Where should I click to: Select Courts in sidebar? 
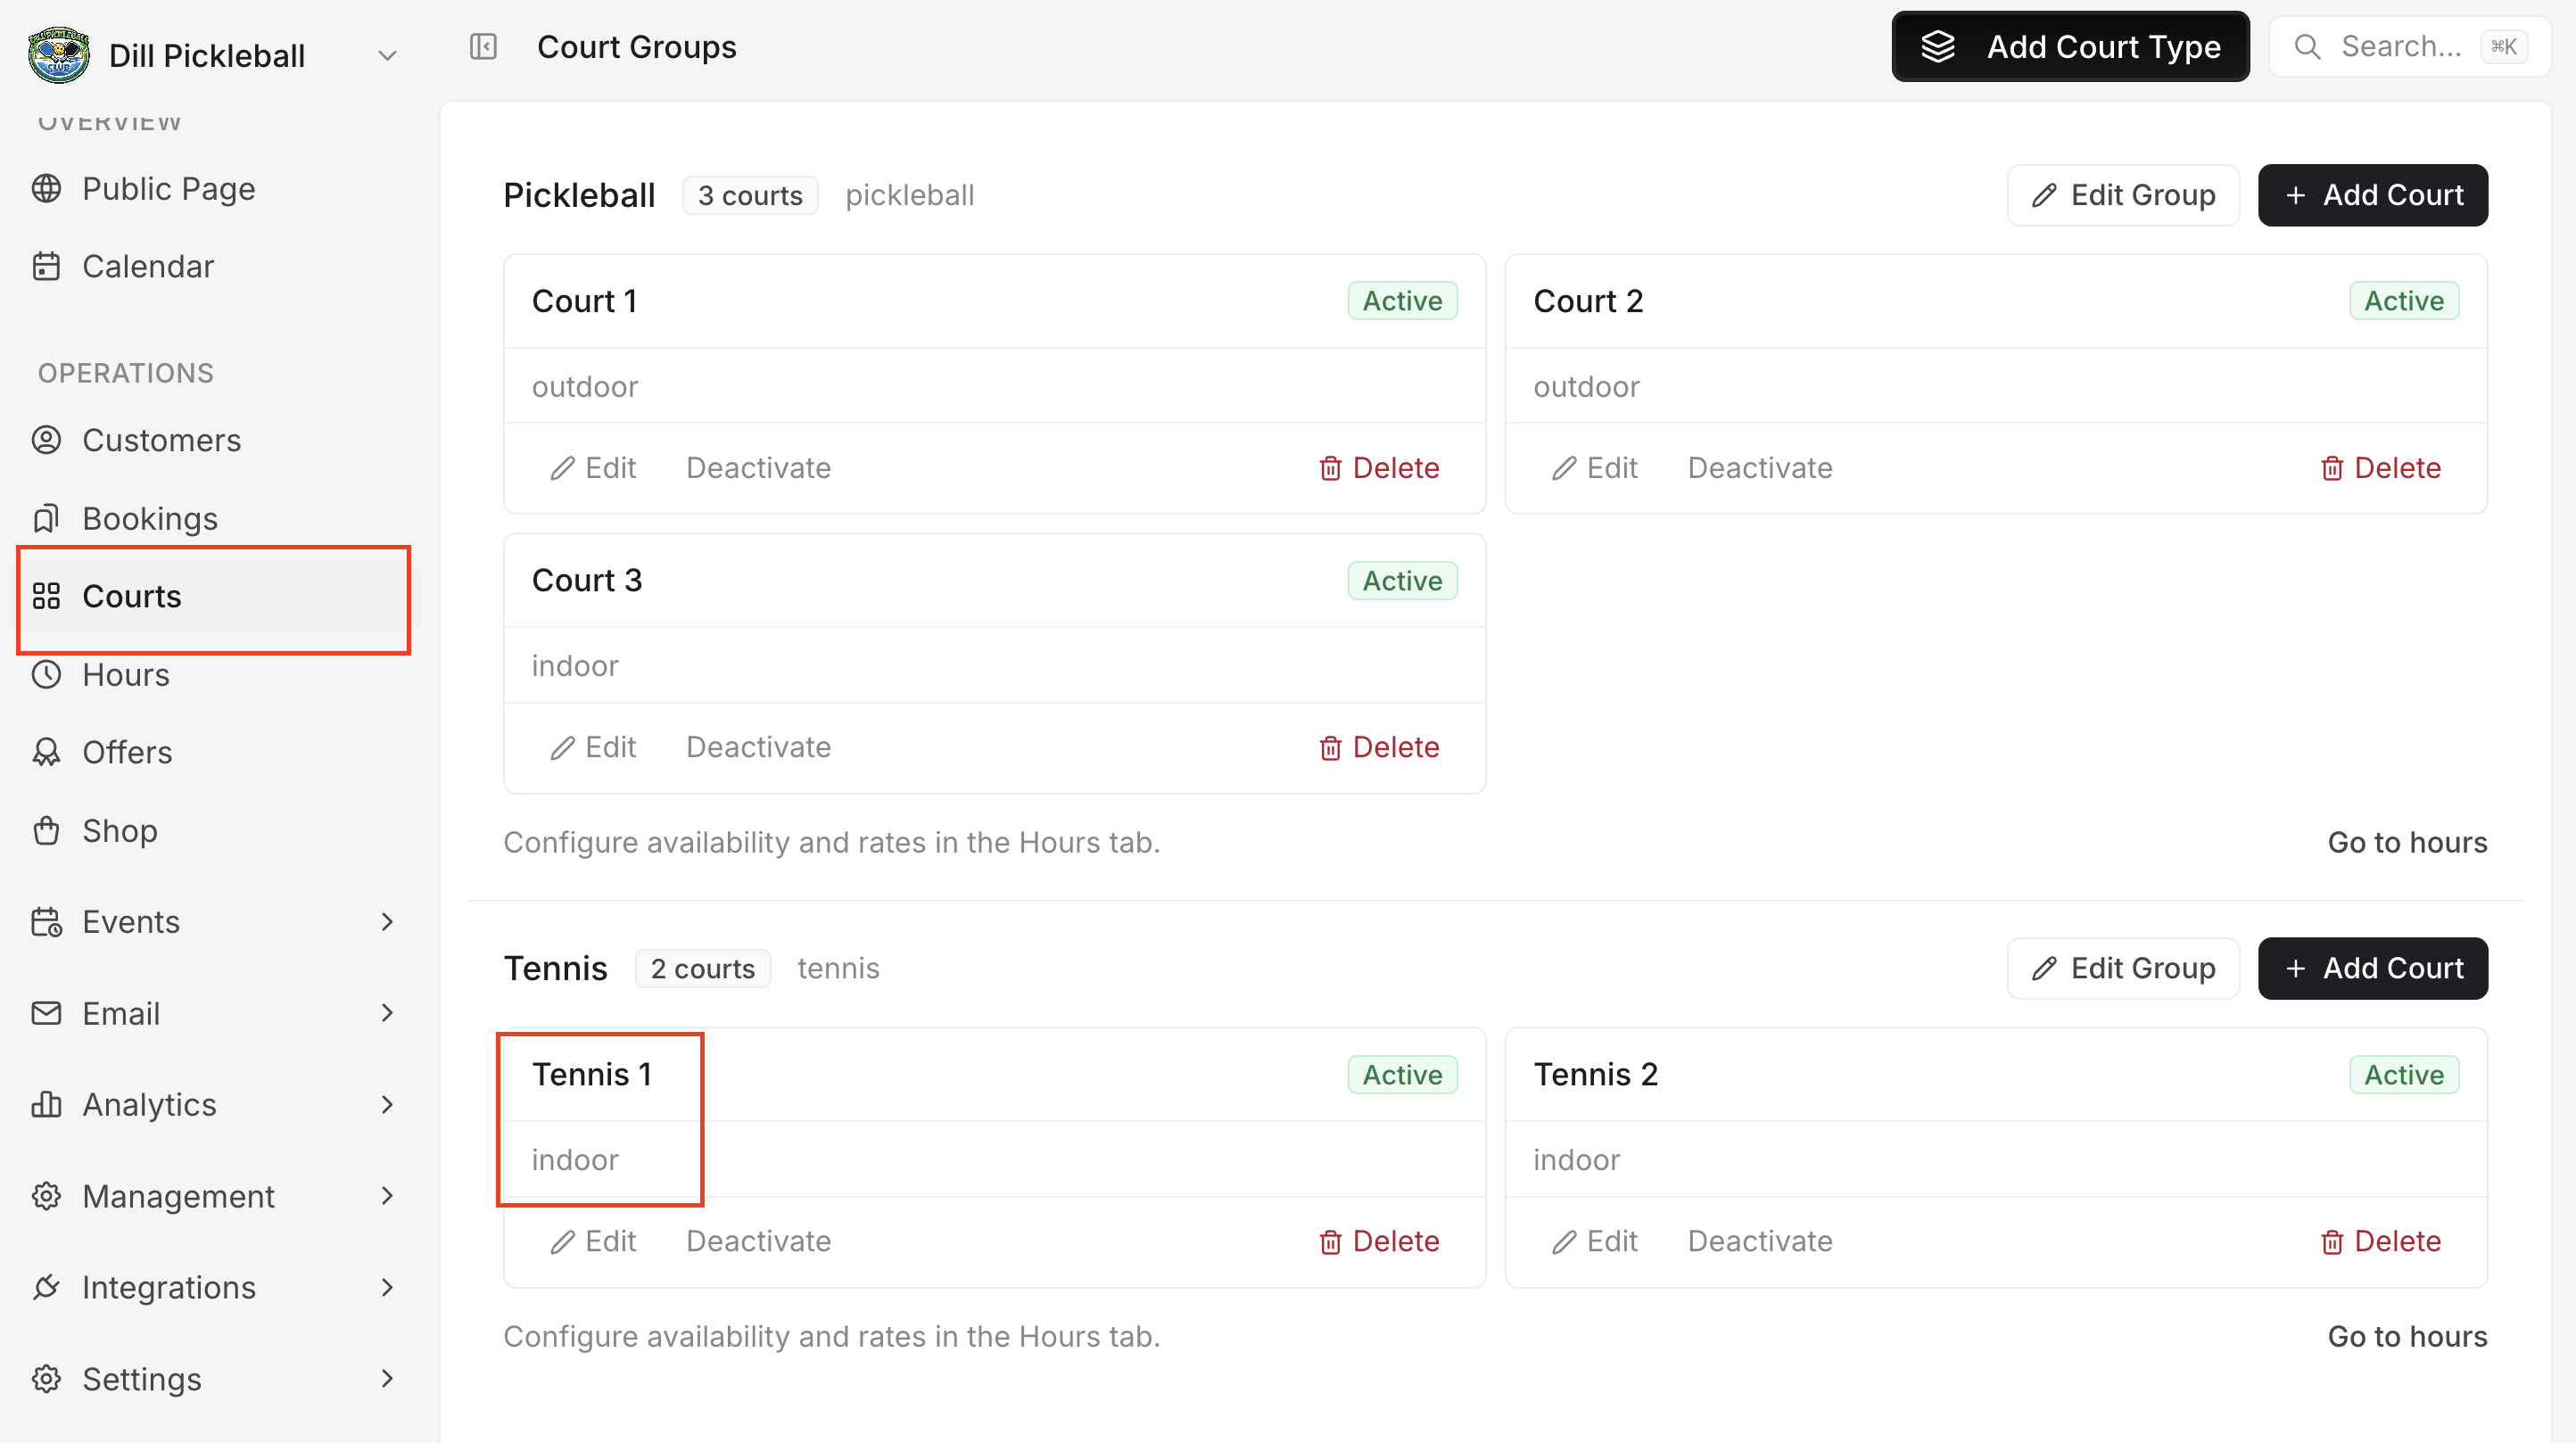(x=213, y=596)
